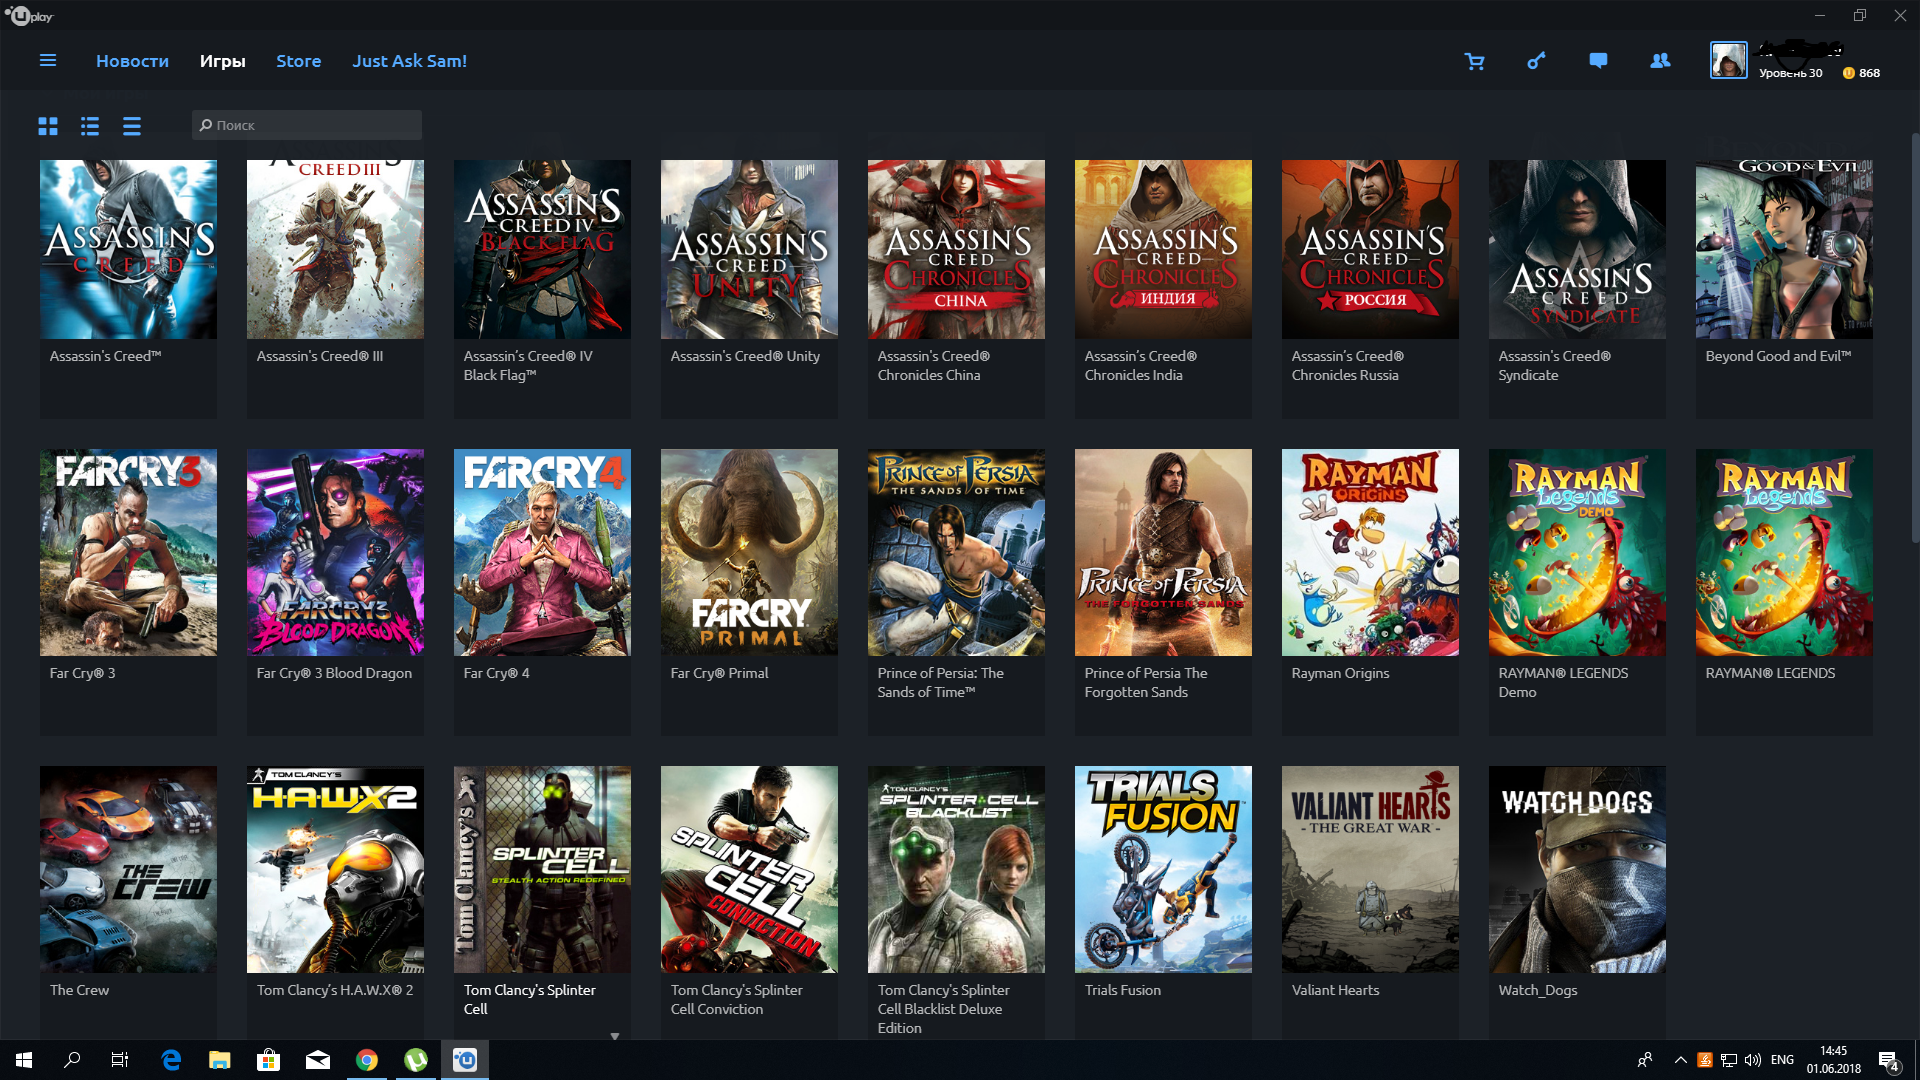Open Microsoft Store from taskbar
1920x1080 pixels.
click(269, 1060)
